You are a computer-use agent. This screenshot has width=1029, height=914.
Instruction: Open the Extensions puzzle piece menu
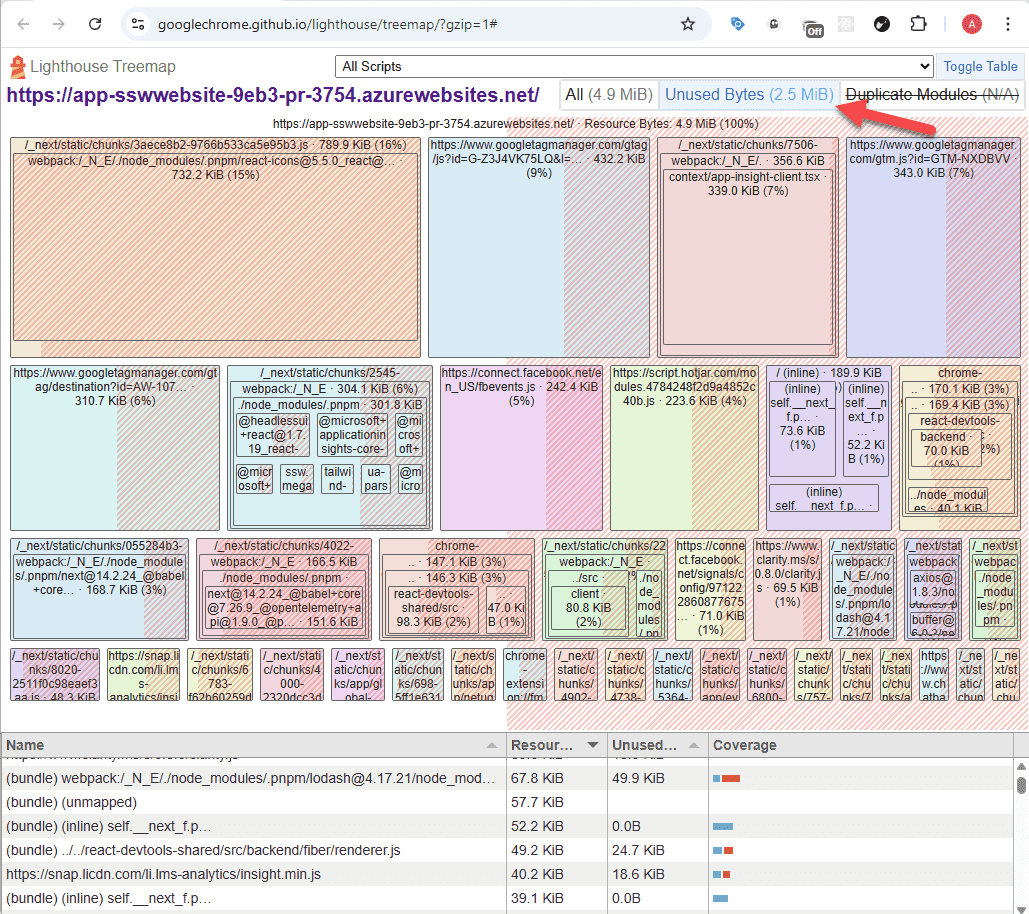pyautogui.click(x=918, y=24)
